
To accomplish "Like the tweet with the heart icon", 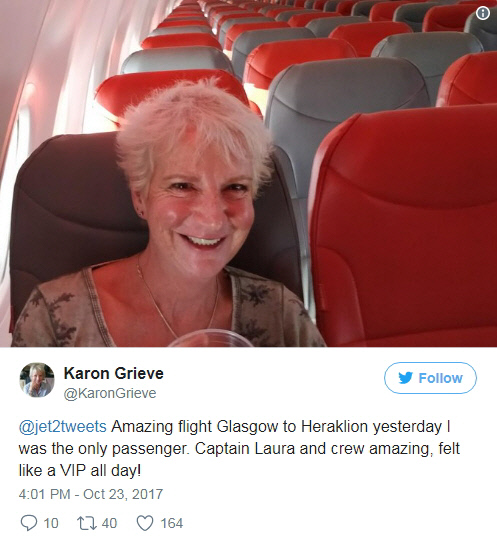I will click(x=145, y=523).
